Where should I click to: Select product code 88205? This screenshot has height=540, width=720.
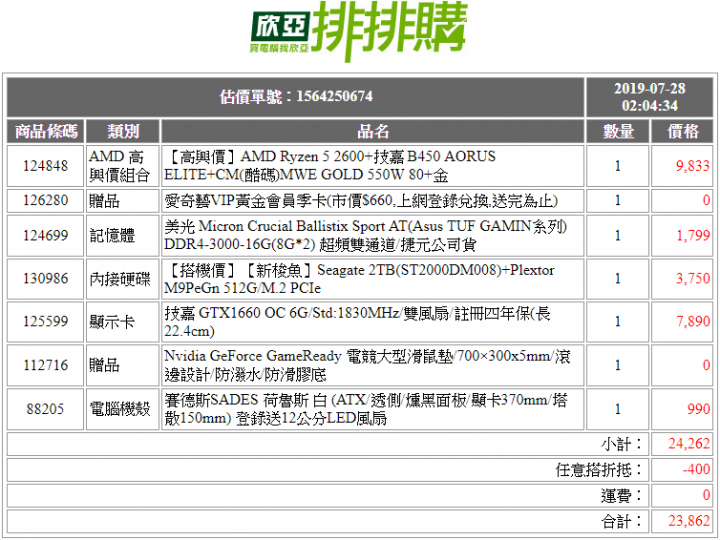45,409
